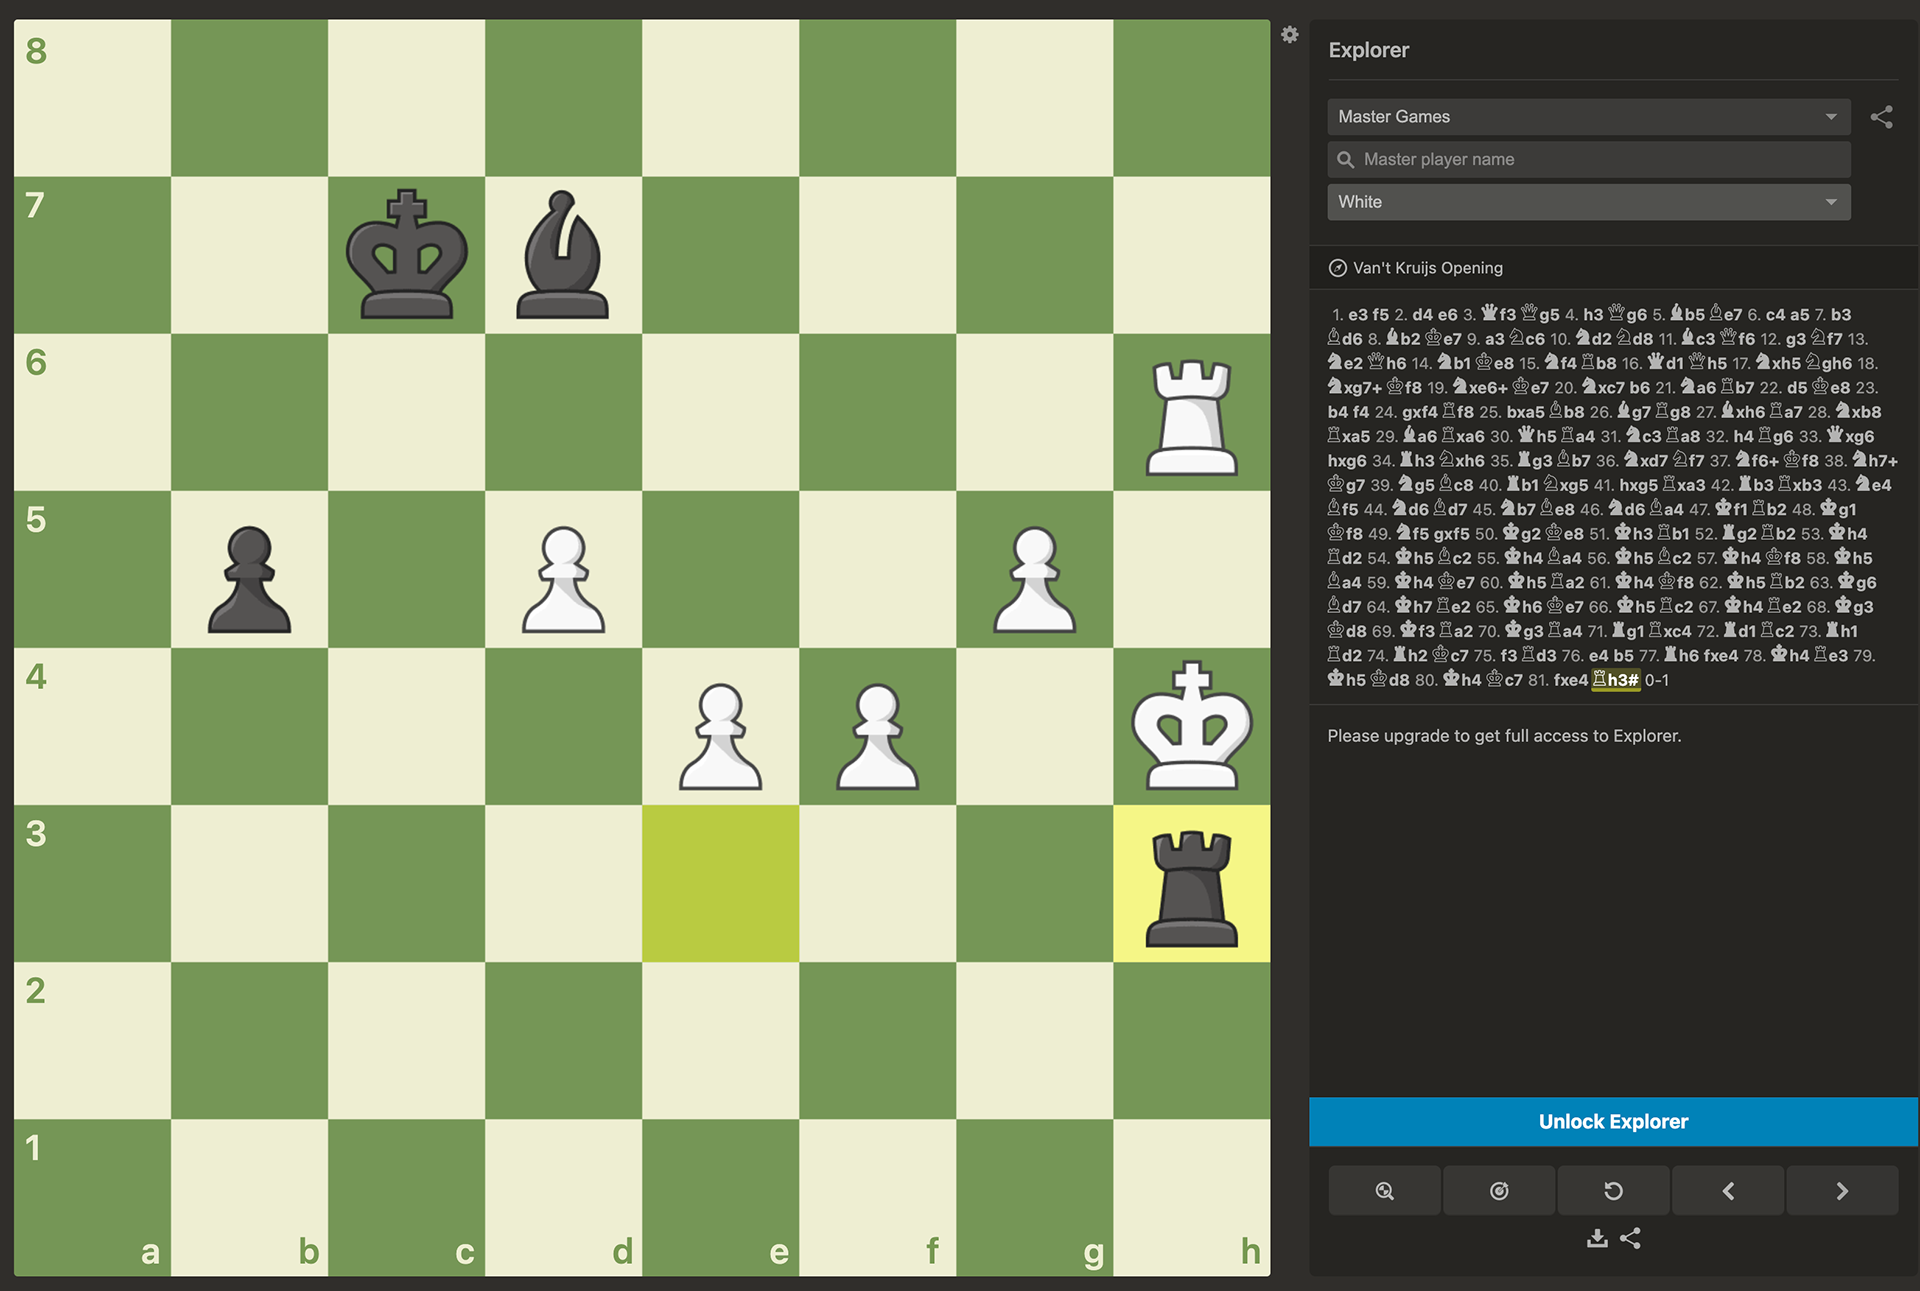Open the Master Games database dropdown
The width and height of the screenshot is (1920, 1291).
(x=1589, y=117)
